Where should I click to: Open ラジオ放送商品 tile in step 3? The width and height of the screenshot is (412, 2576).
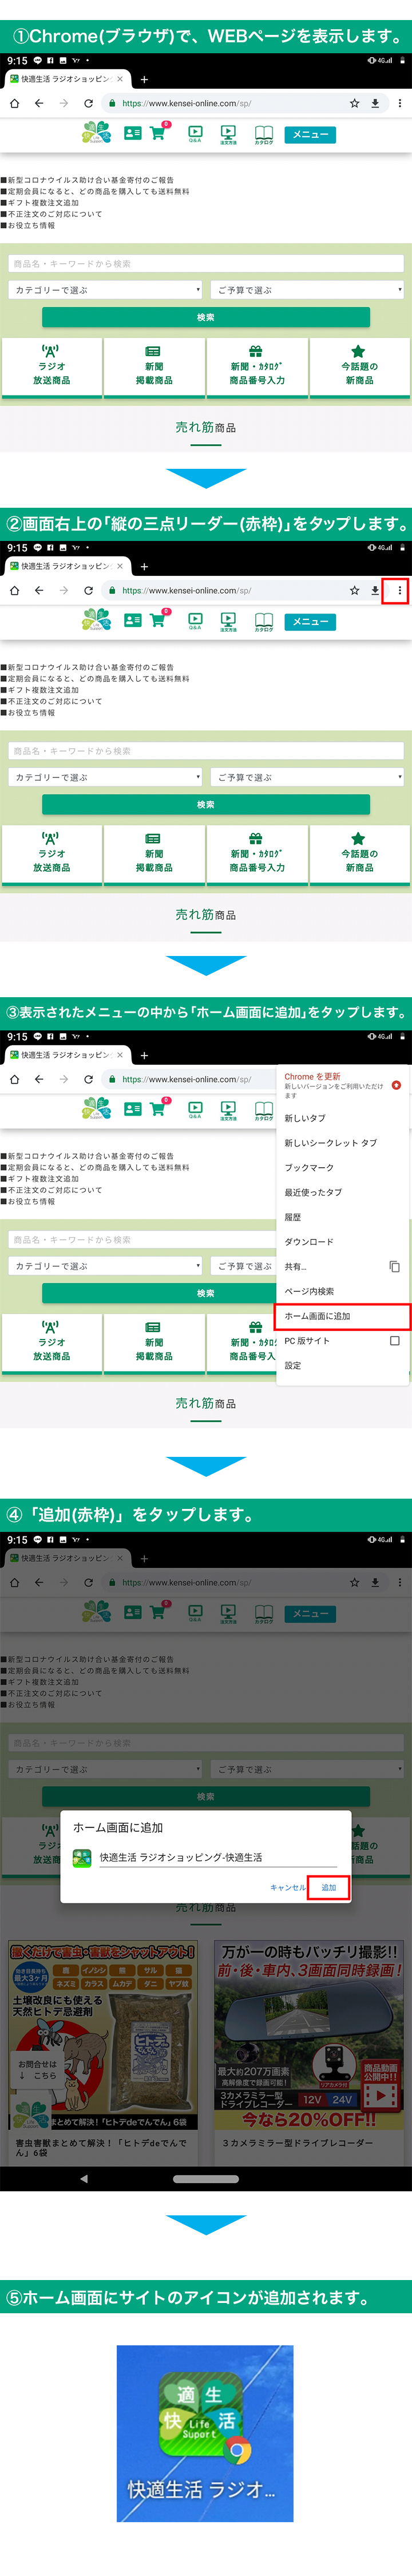click(x=52, y=1343)
